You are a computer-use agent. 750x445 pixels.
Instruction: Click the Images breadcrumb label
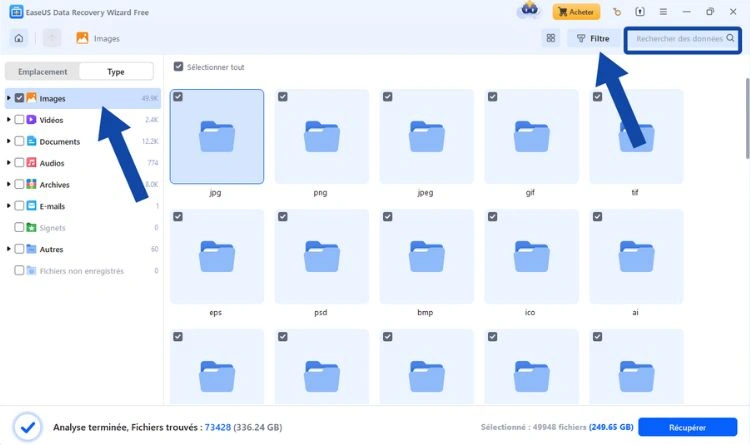tap(107, 39)
